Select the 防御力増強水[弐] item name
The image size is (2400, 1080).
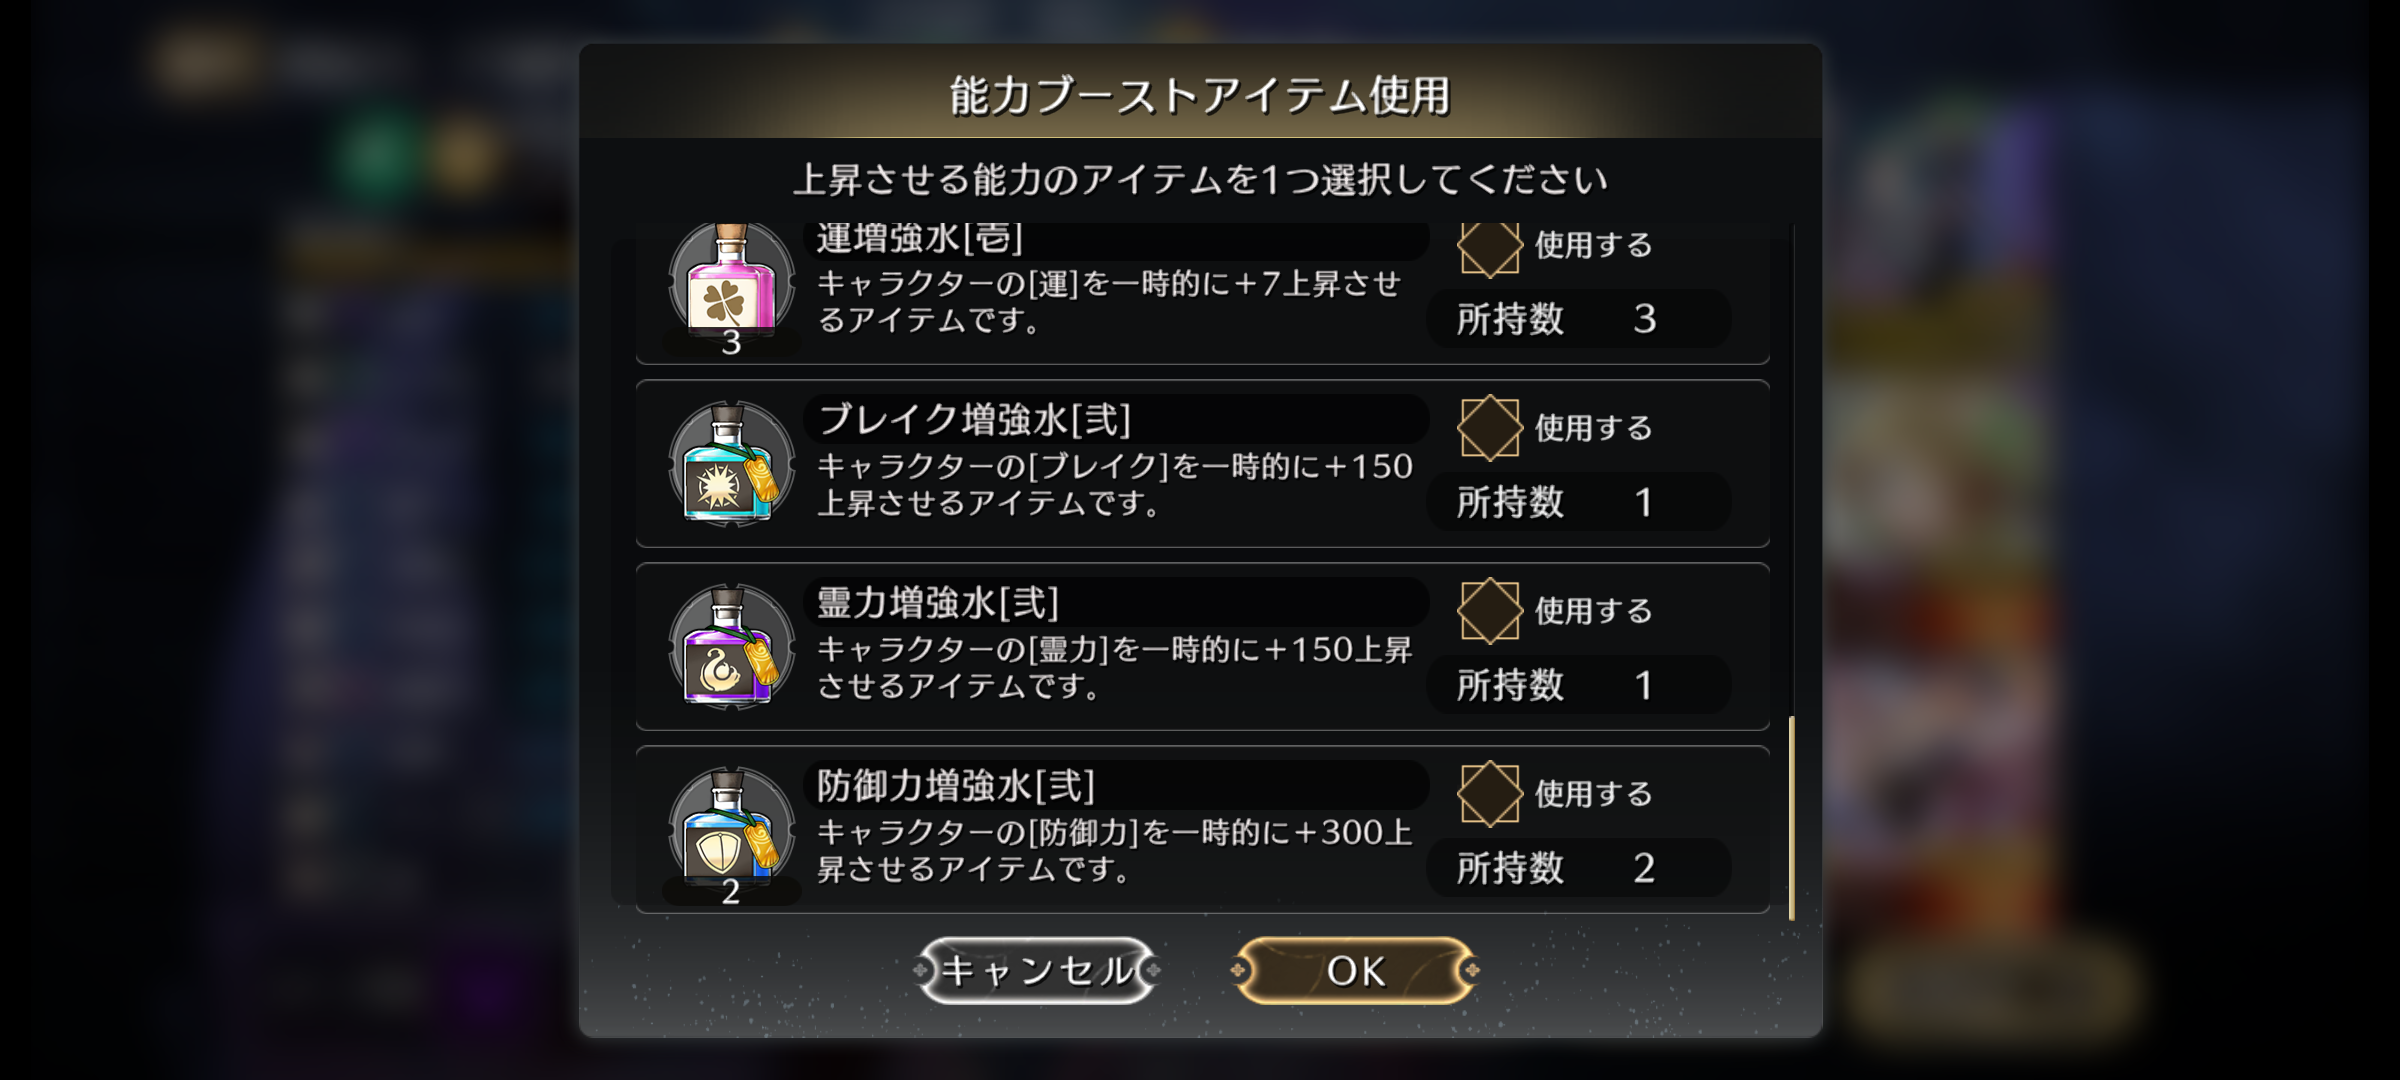click(956, 786)
